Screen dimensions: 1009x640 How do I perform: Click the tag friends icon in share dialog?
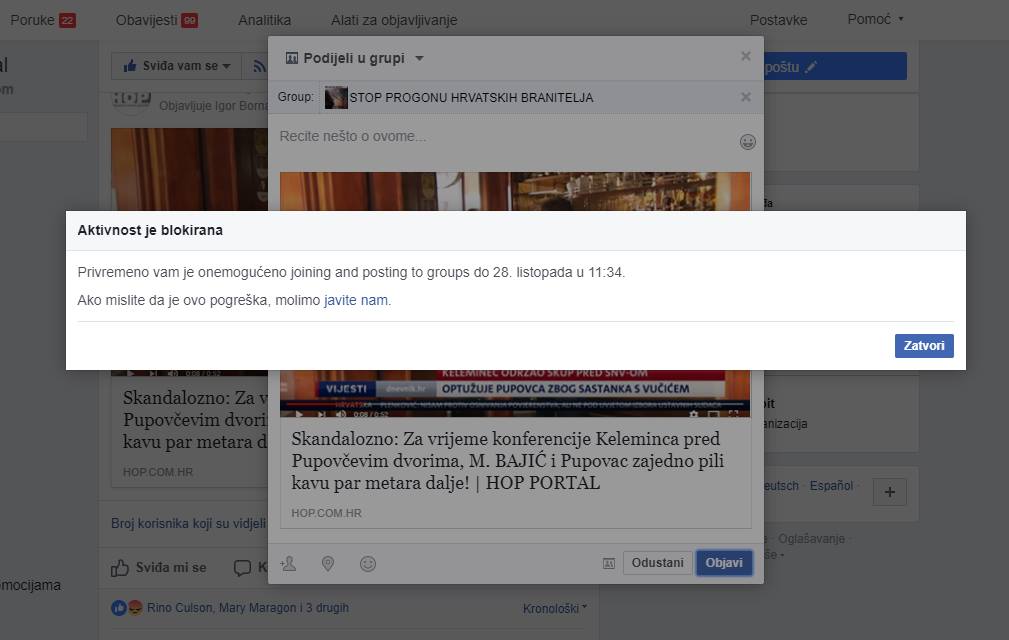tap(289, 564)
